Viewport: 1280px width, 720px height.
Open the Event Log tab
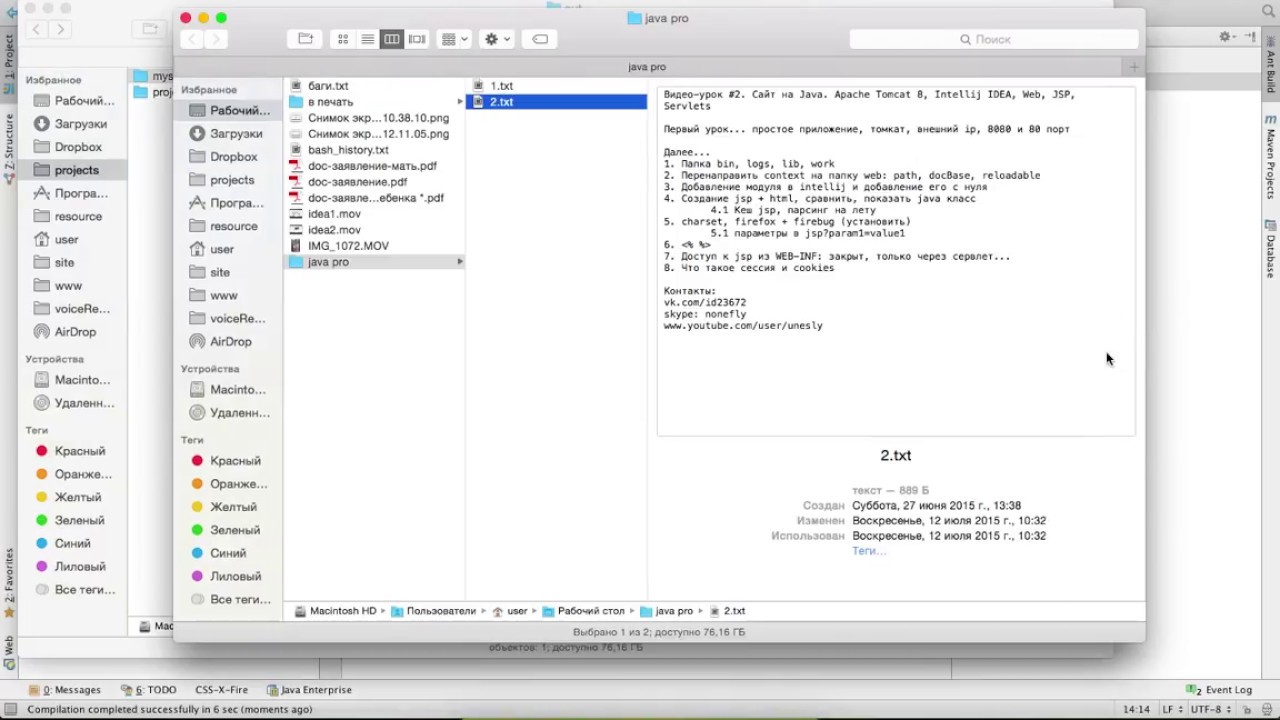pyautogui.click(x=1220, y=690)
